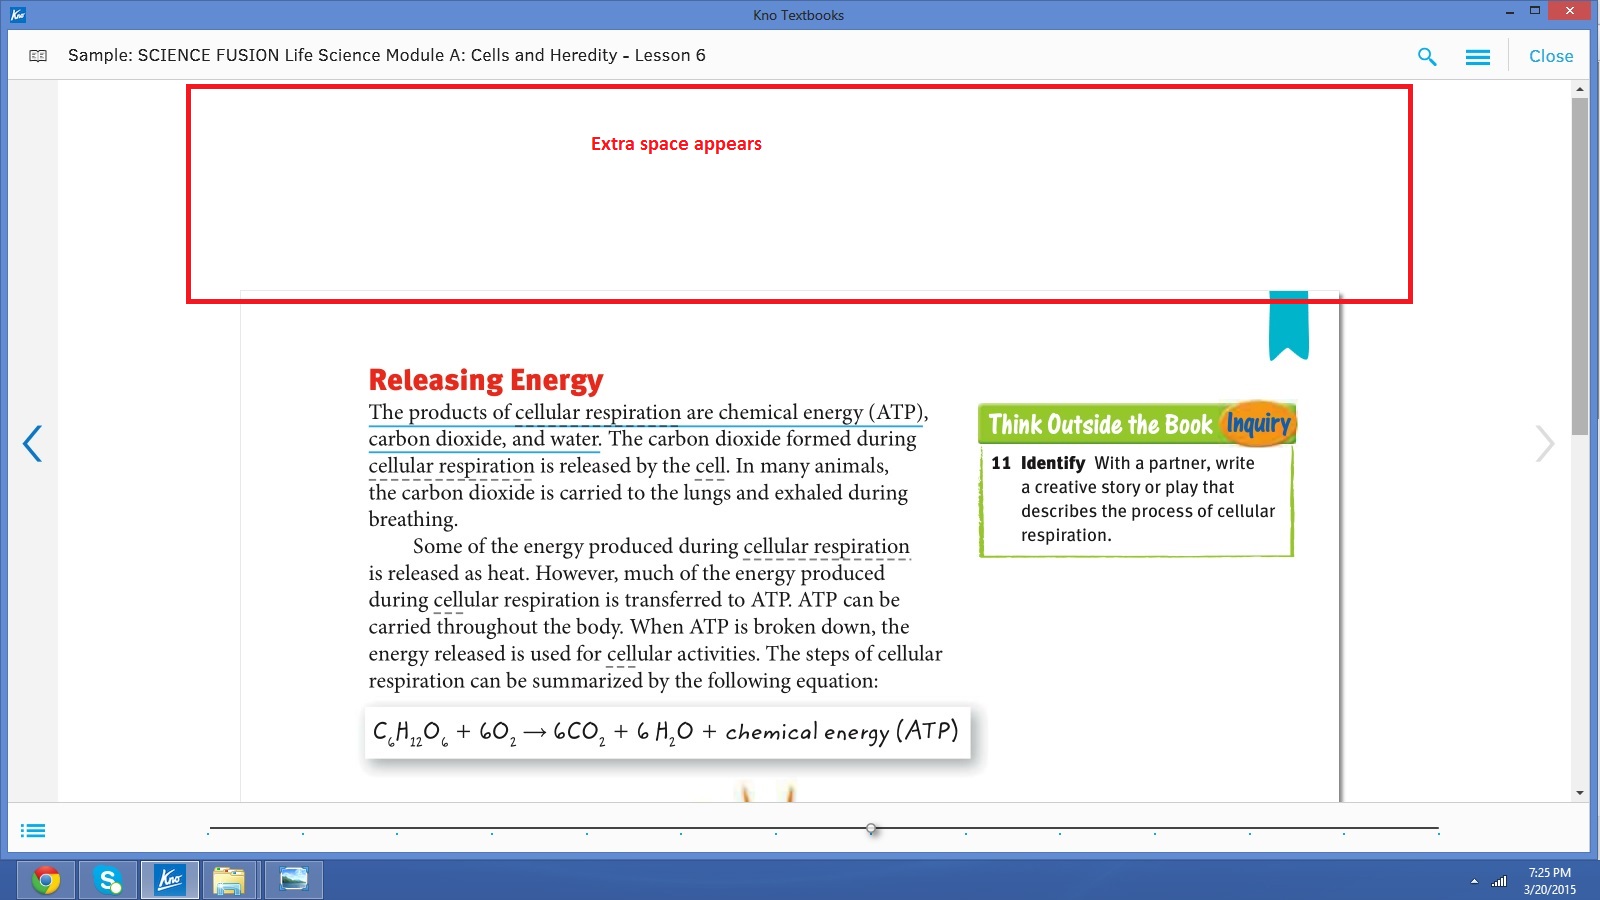Select the Kno app taskbar icon
The width and height of the screenshot is (1600, 900).
click(170, 880)
